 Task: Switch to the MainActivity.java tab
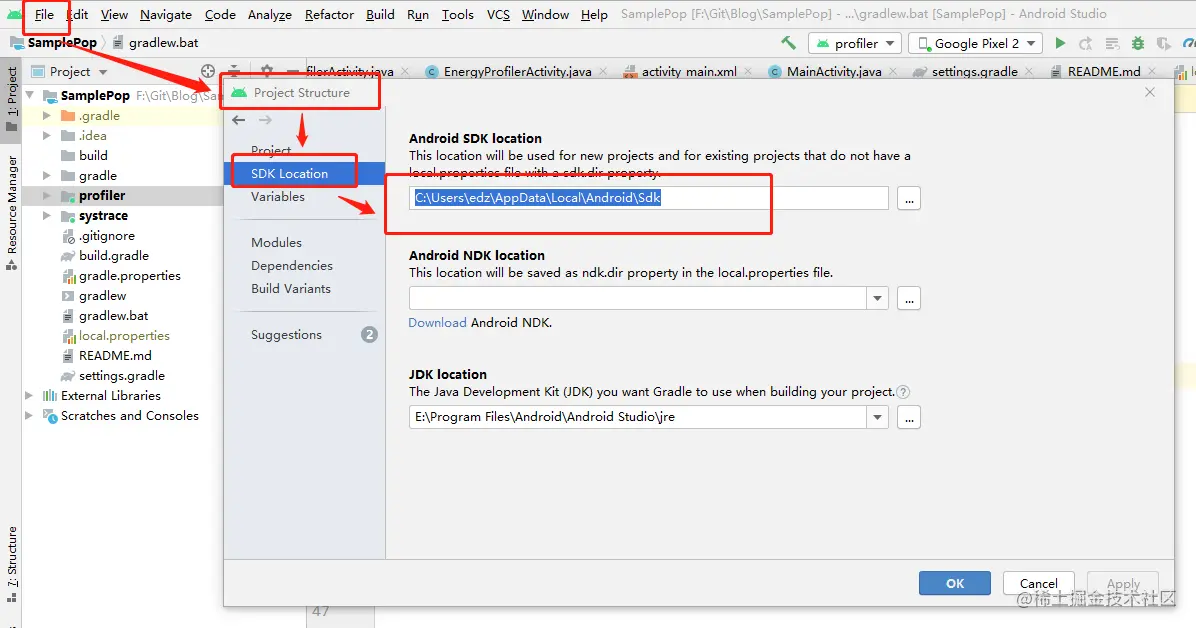coord(834,72)
